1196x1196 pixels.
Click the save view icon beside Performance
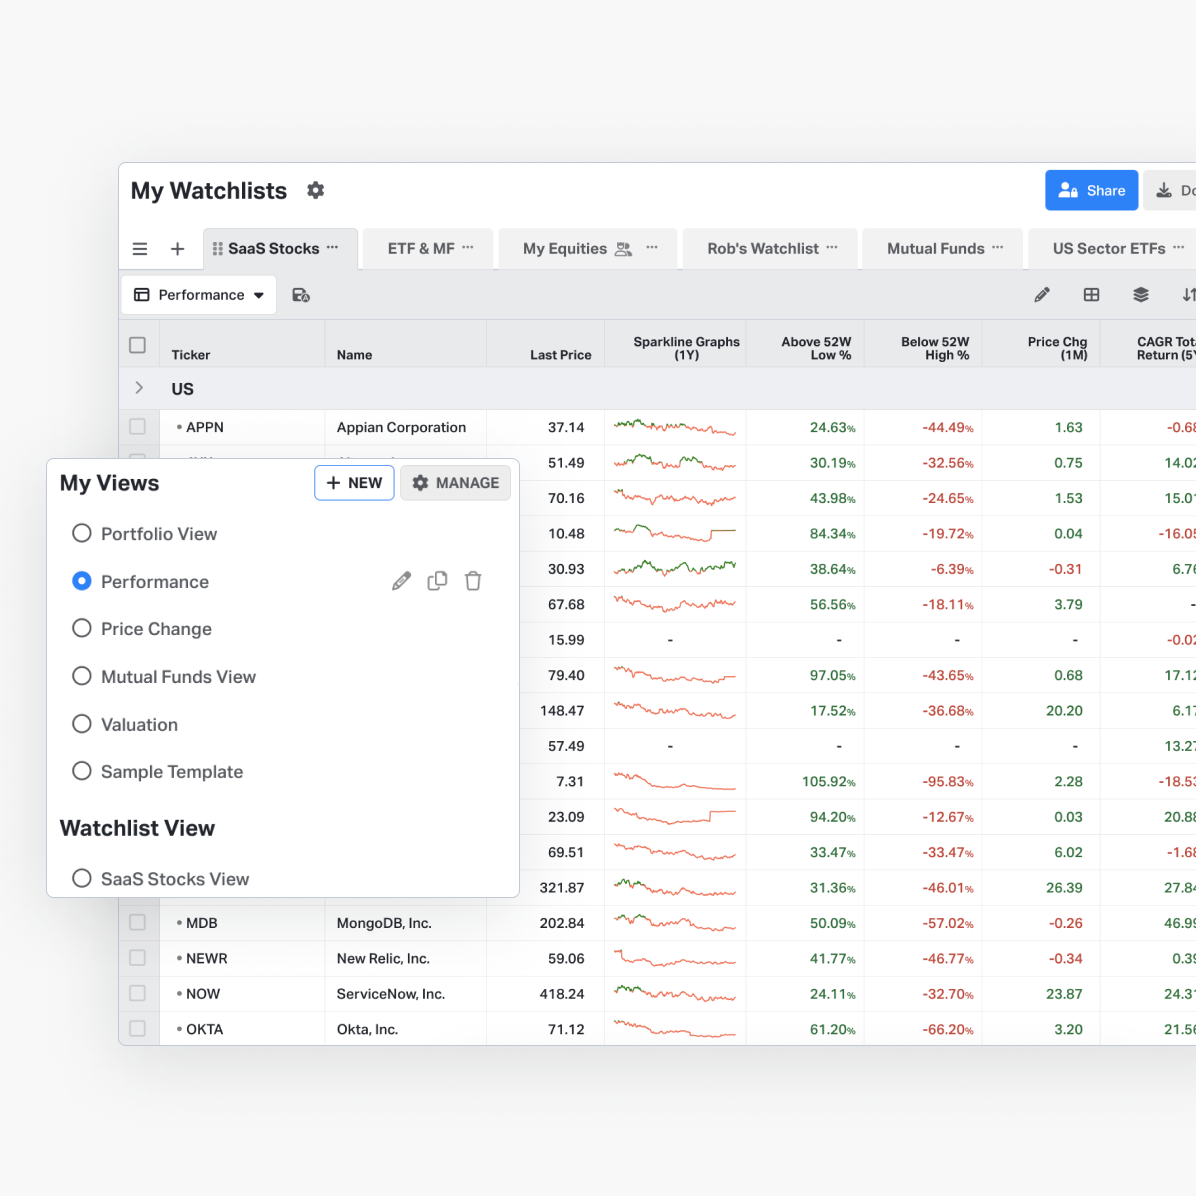(x=300, y=295)
